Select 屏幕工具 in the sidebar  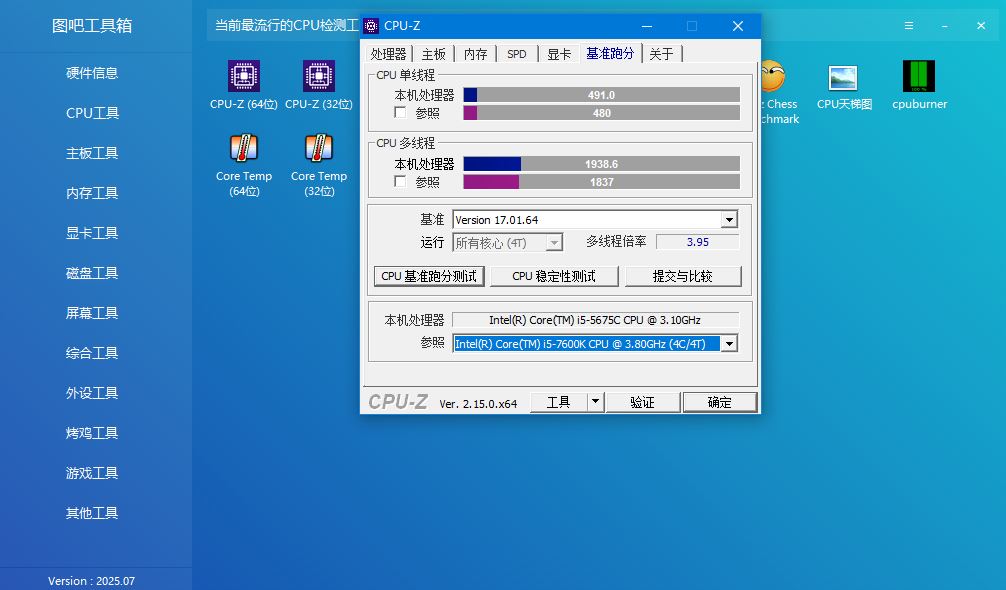[x=92, y=313]
